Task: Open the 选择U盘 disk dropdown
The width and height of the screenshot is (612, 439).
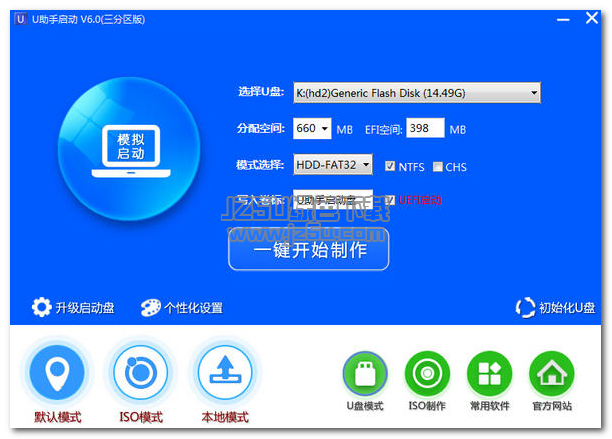Action: (417, 92)
